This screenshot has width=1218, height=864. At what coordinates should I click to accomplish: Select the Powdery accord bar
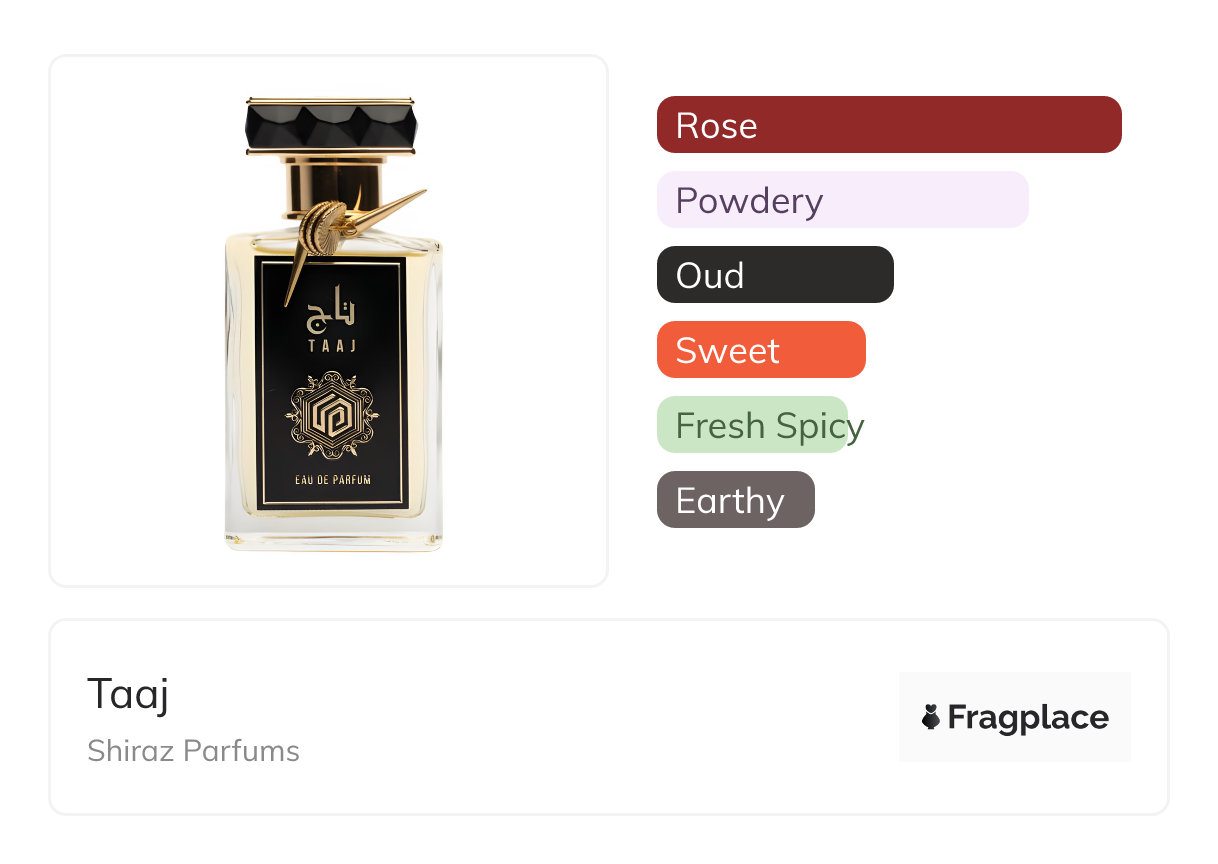tap(842, 200)
